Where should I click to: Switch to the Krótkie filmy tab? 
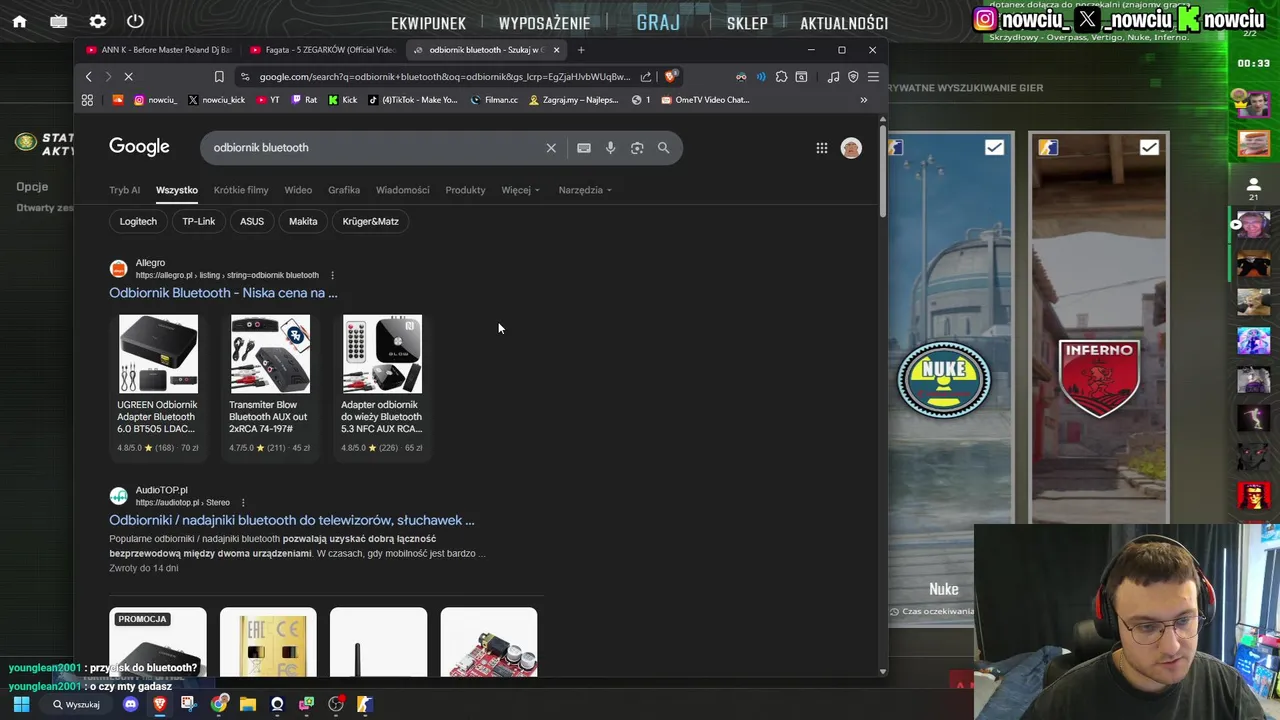click(241, 190)
